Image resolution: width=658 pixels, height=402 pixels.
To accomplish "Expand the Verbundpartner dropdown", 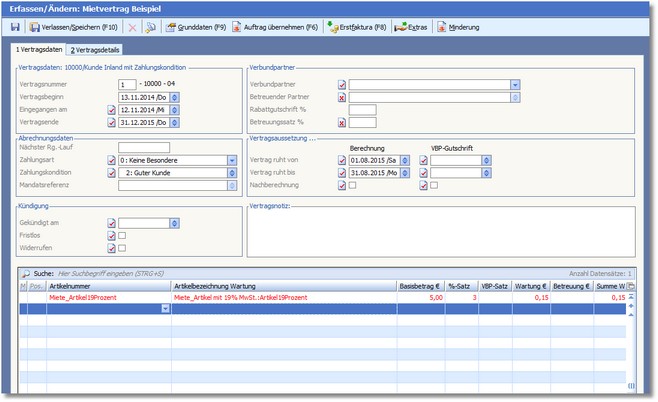I will [514, 85].
